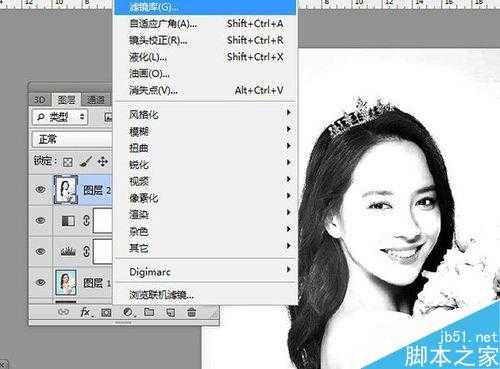The width and height of the screenshot is (500, 369).
Task: Expand the 杂色 submenu
Action: click(x=205, y=231)
